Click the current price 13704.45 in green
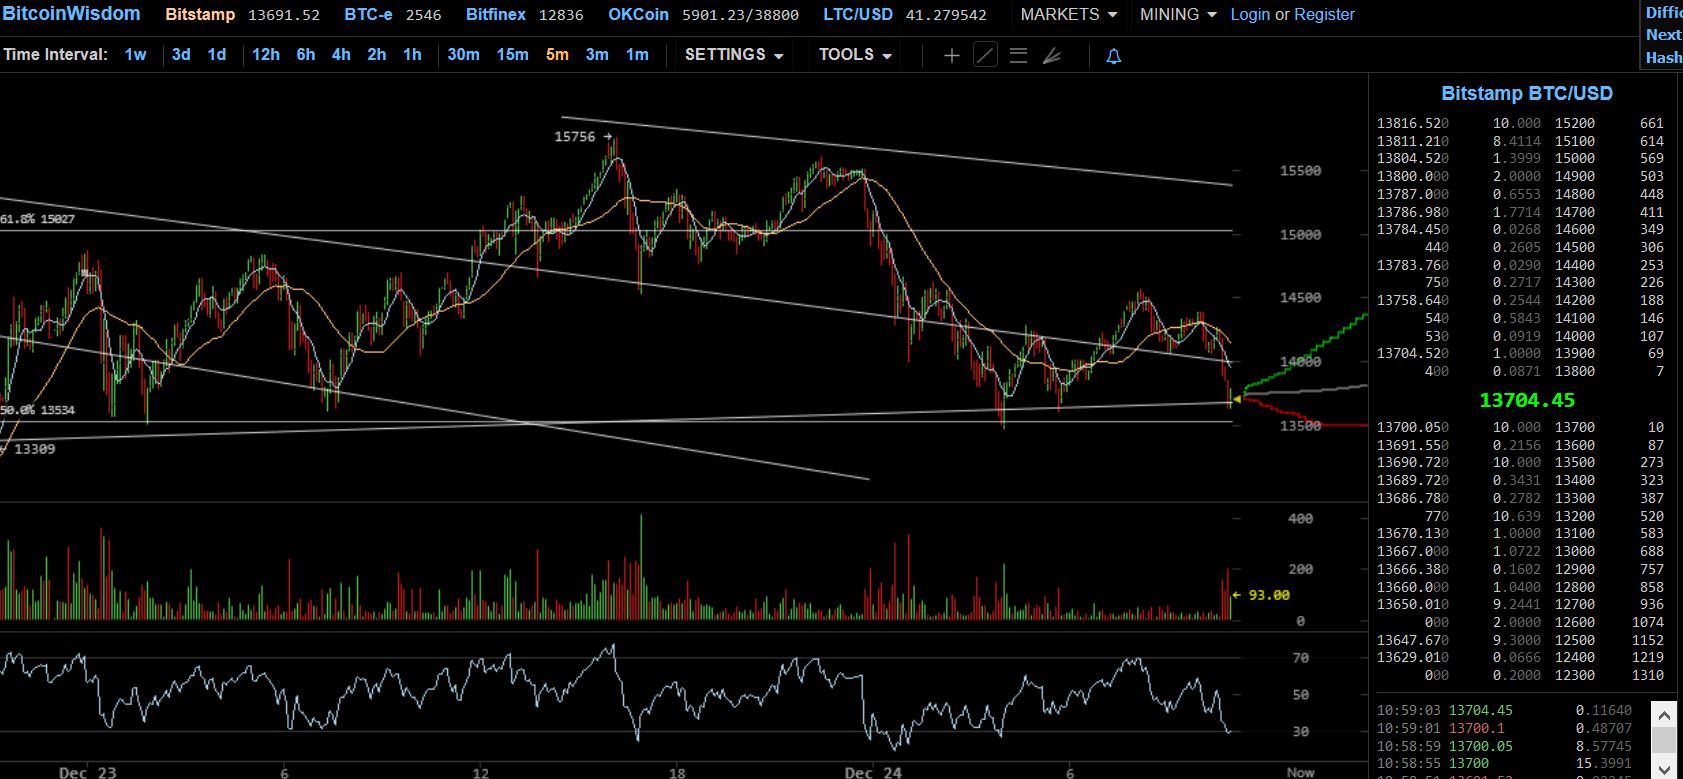This screenshot has width=1683, height=779. 1527,400
